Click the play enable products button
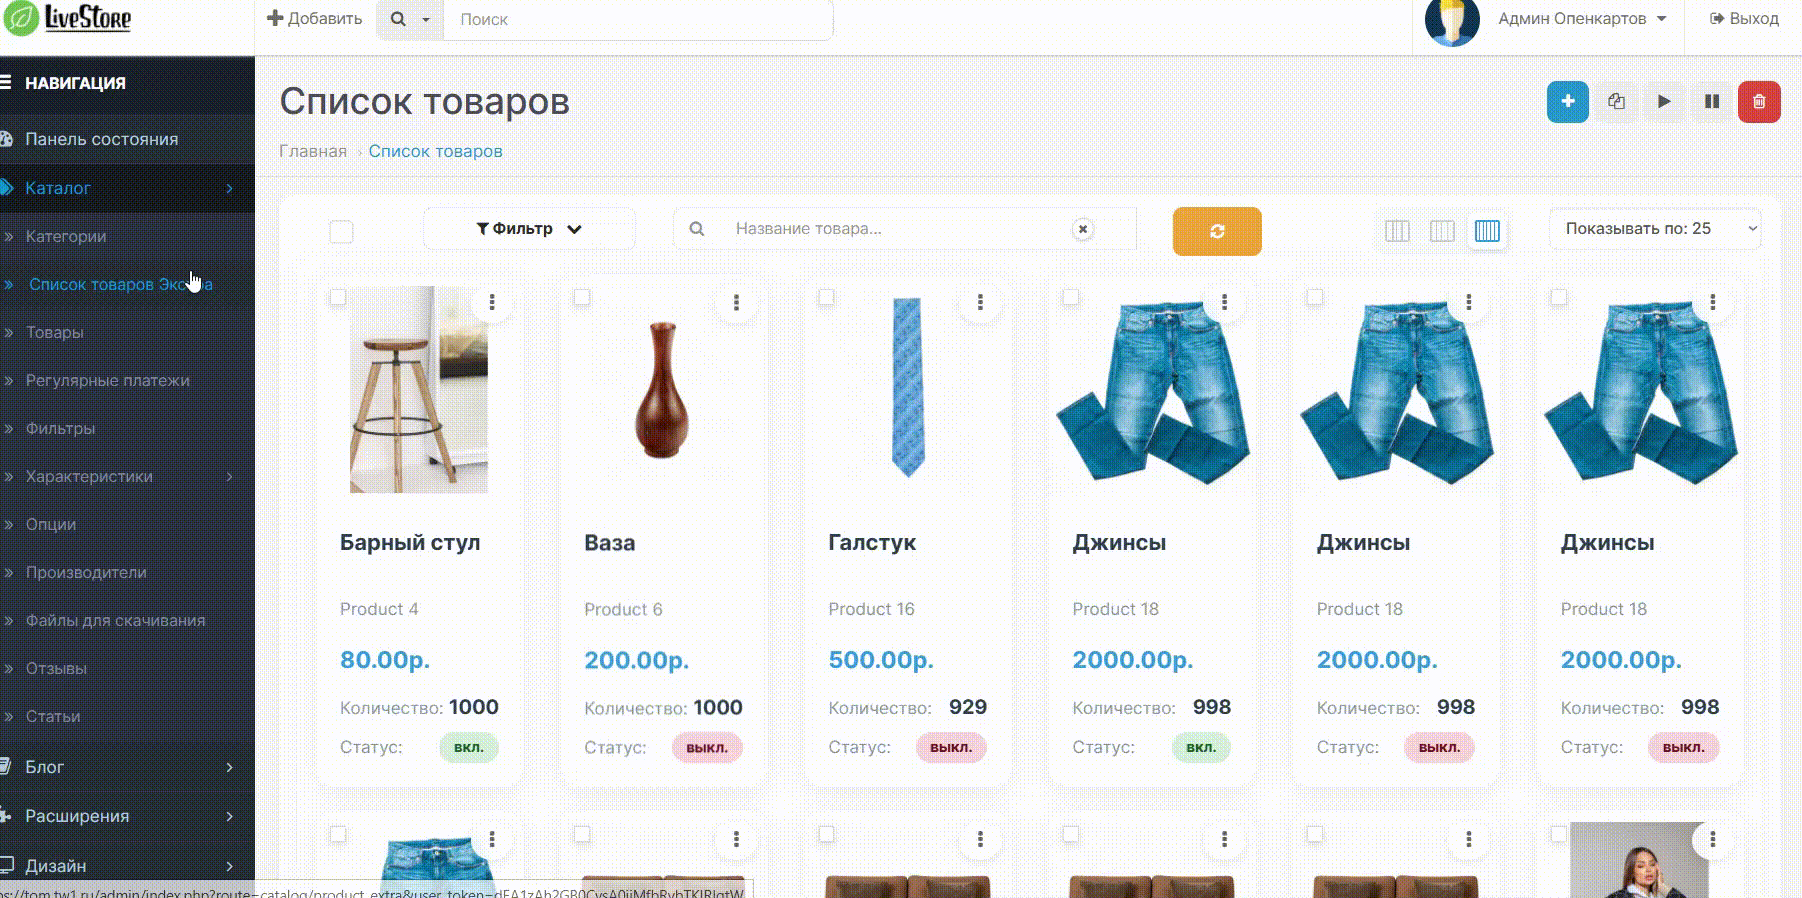Viewport: 1802px width, 898px height. click(1664, 102)
